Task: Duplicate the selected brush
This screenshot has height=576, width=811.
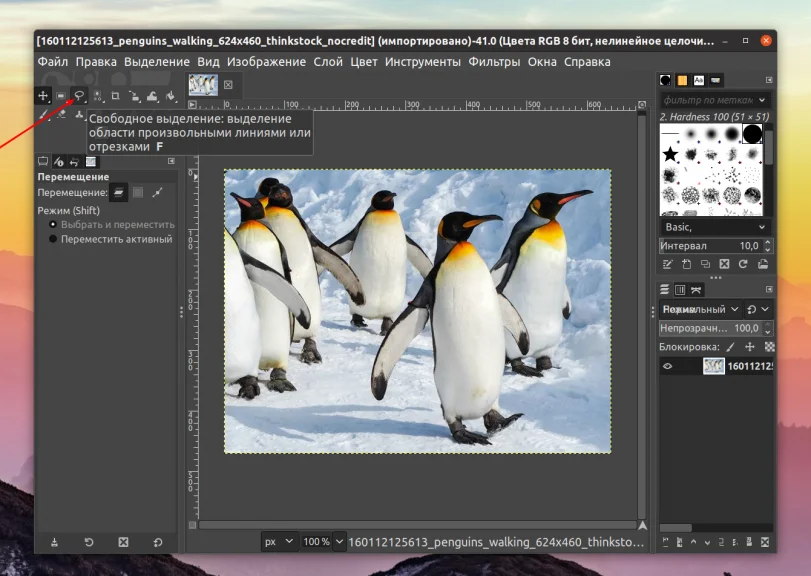Action: coord(706,264)
